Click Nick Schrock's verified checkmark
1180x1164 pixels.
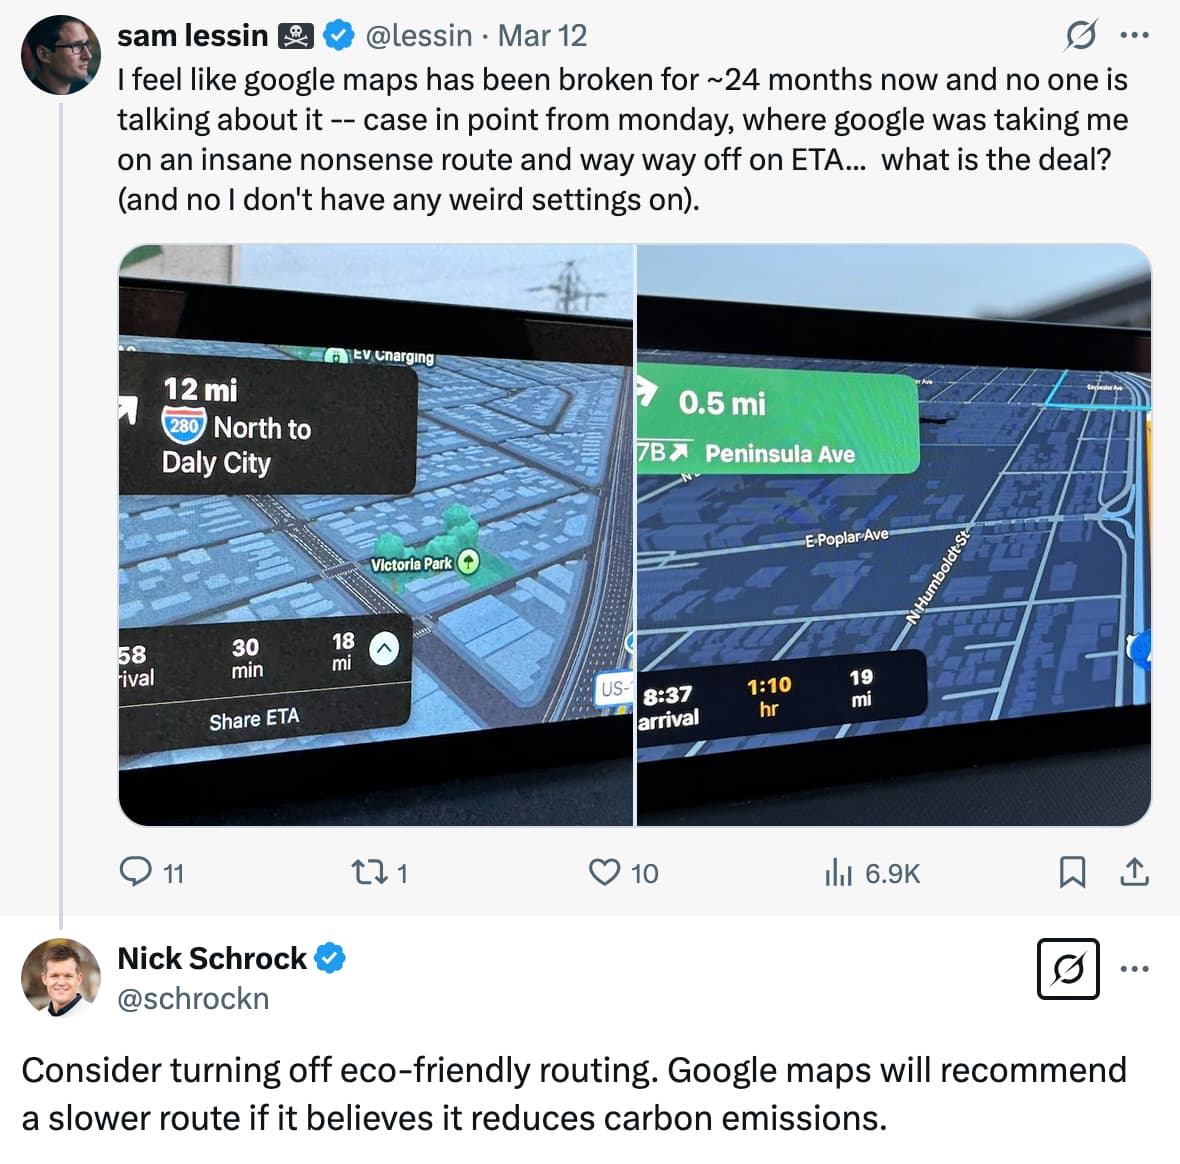tap(330, 958)
